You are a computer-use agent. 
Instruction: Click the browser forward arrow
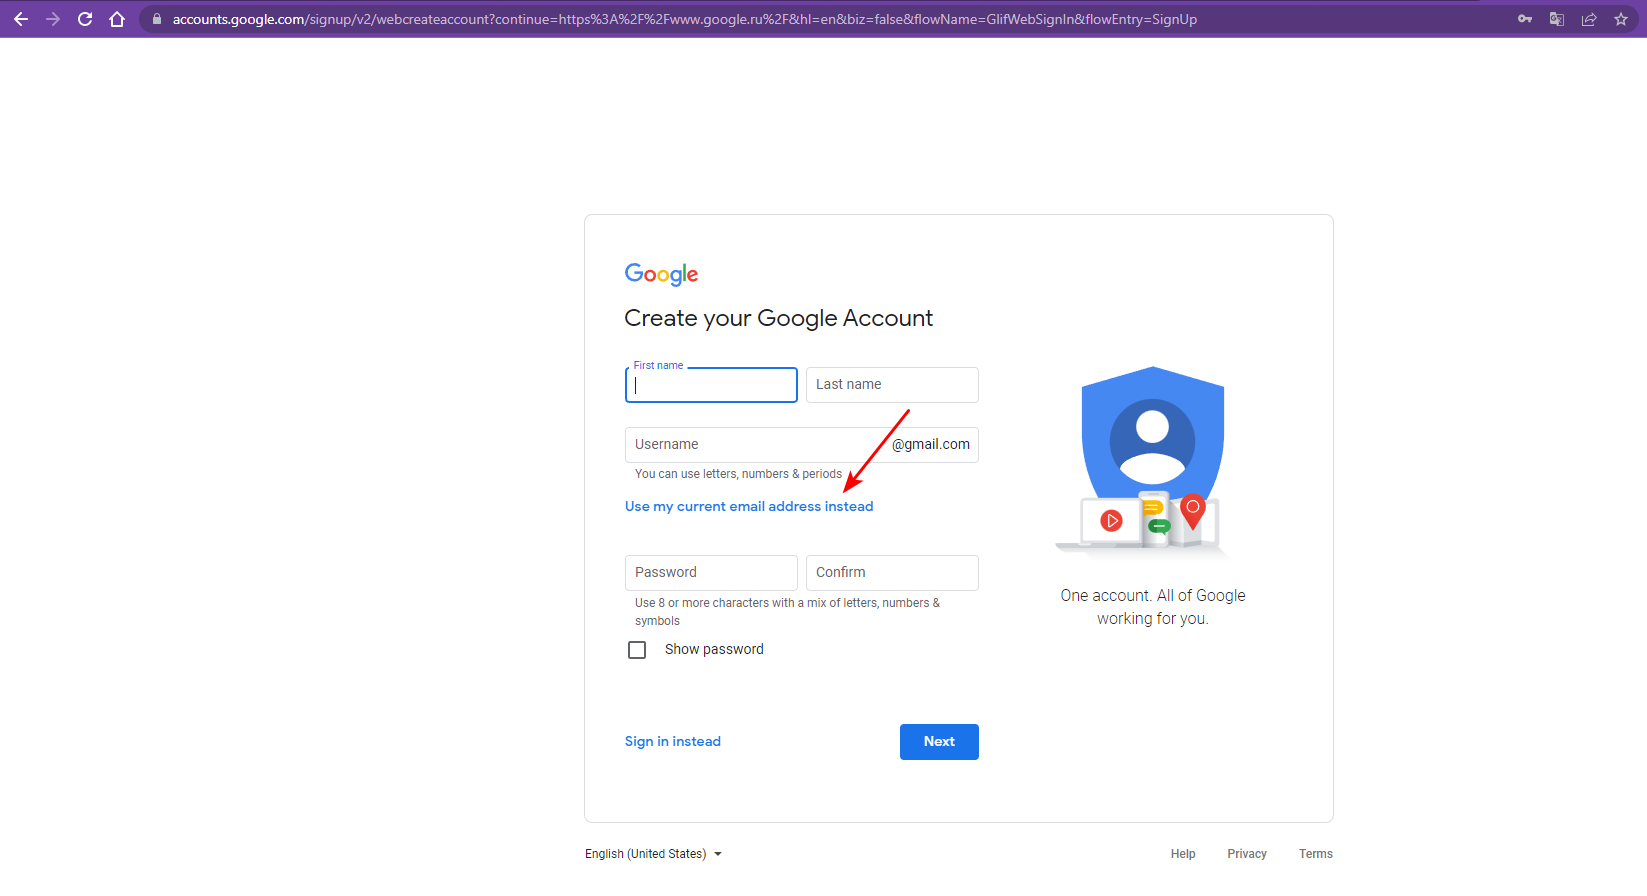pyautogui.click(x=53, y=19)
